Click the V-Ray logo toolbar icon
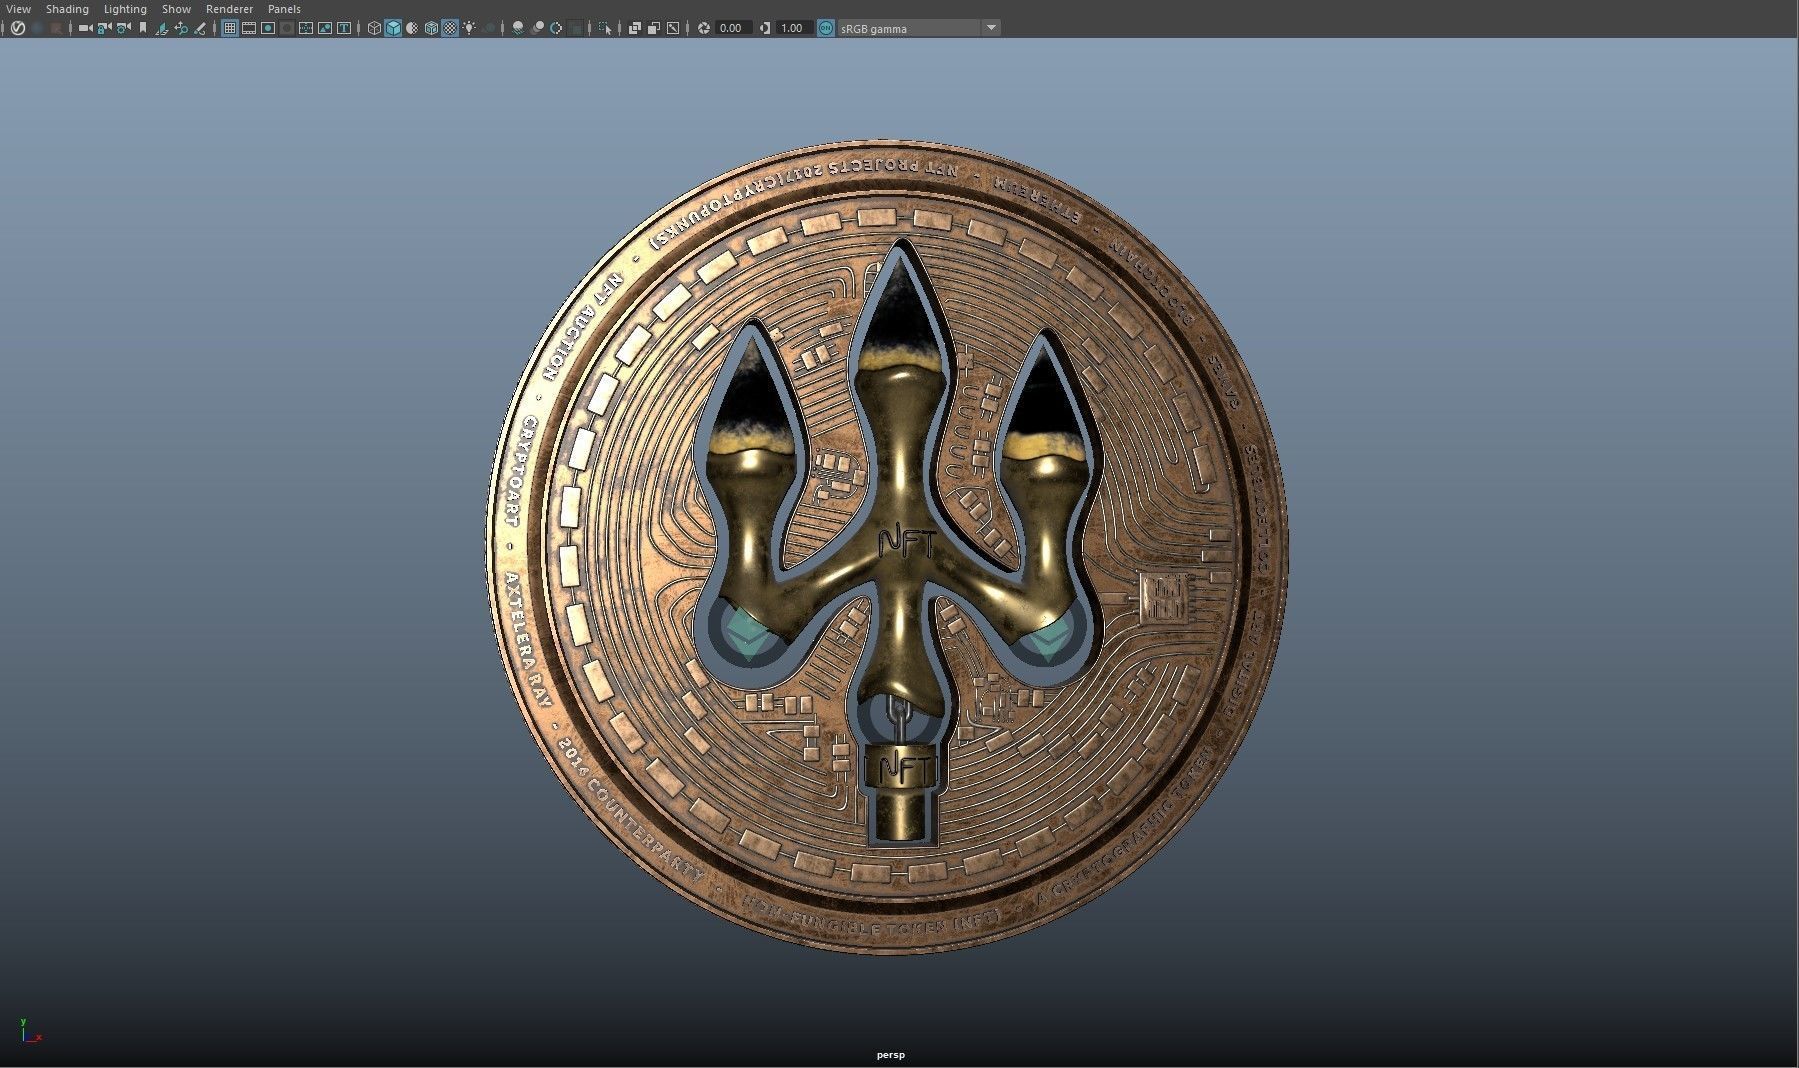The height and width of the screenshot is (1068, 1799). (x=18, y=28)
